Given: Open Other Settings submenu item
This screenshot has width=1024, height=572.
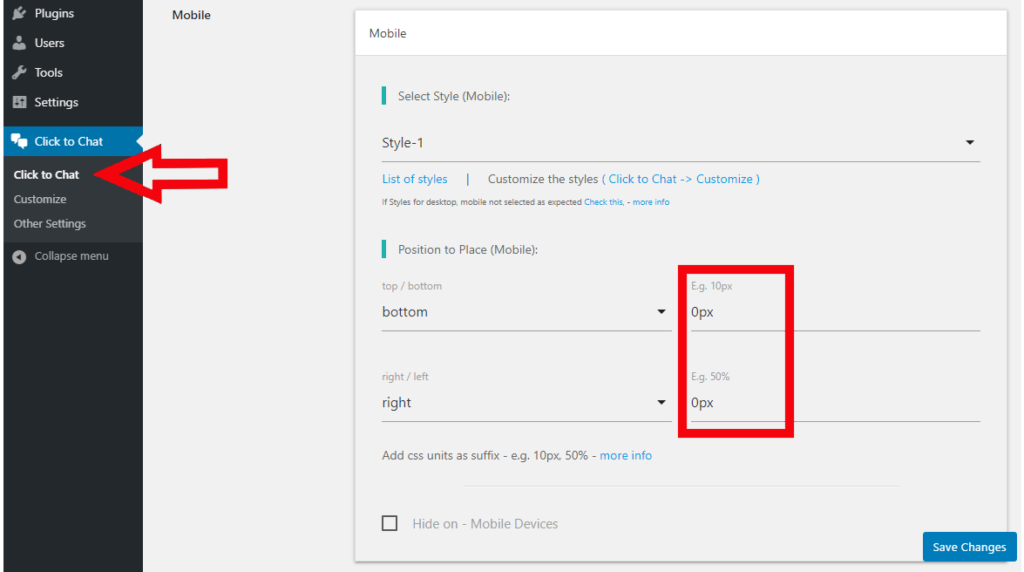Looking at the screenshot, I should click(x=50, y=224).
